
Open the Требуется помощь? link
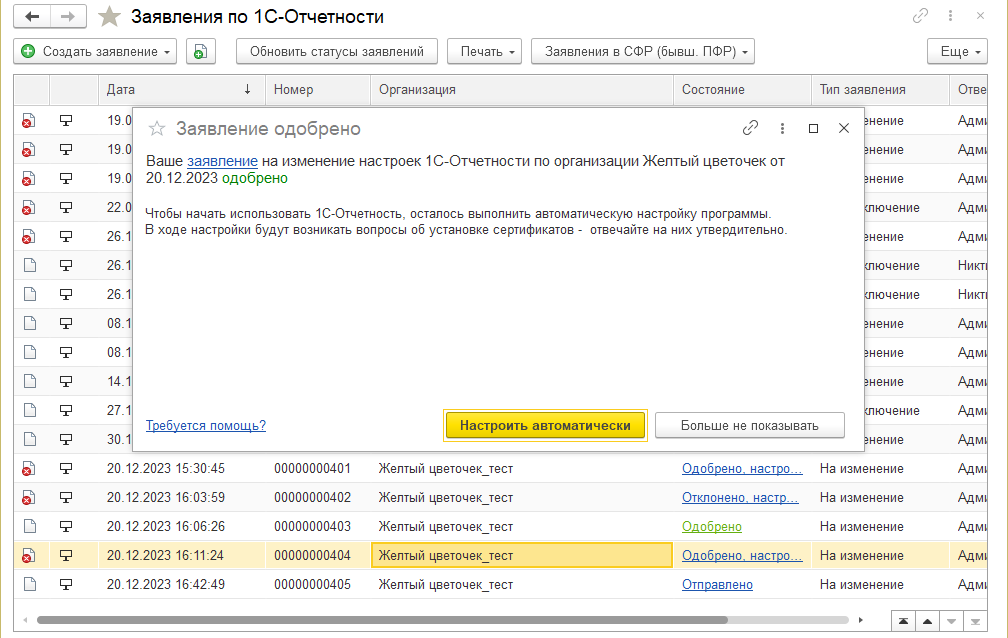point(206,426)
